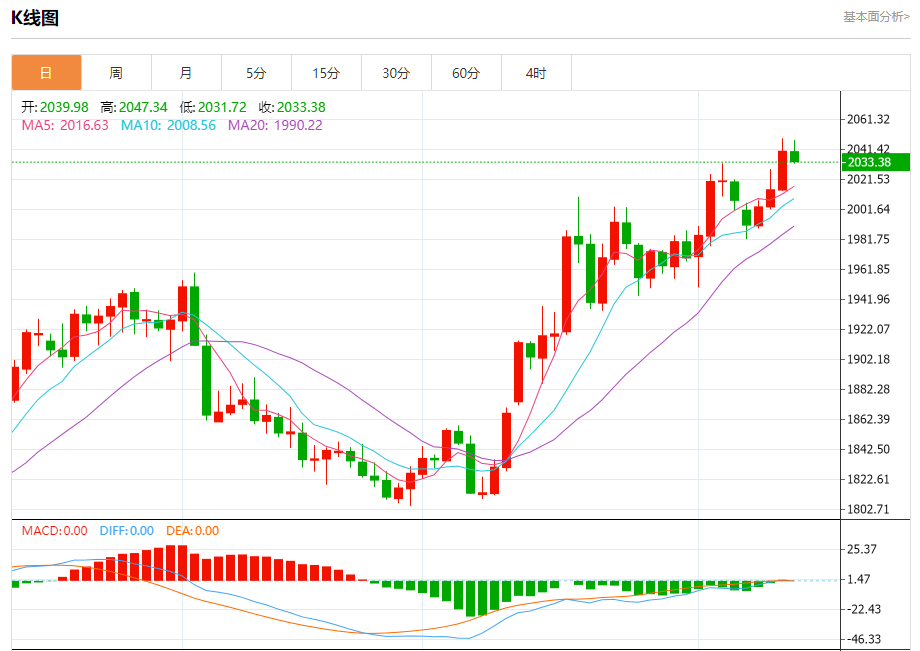Click the 1941.96 price axis label
920x651 pixels.
click(868, 299)
